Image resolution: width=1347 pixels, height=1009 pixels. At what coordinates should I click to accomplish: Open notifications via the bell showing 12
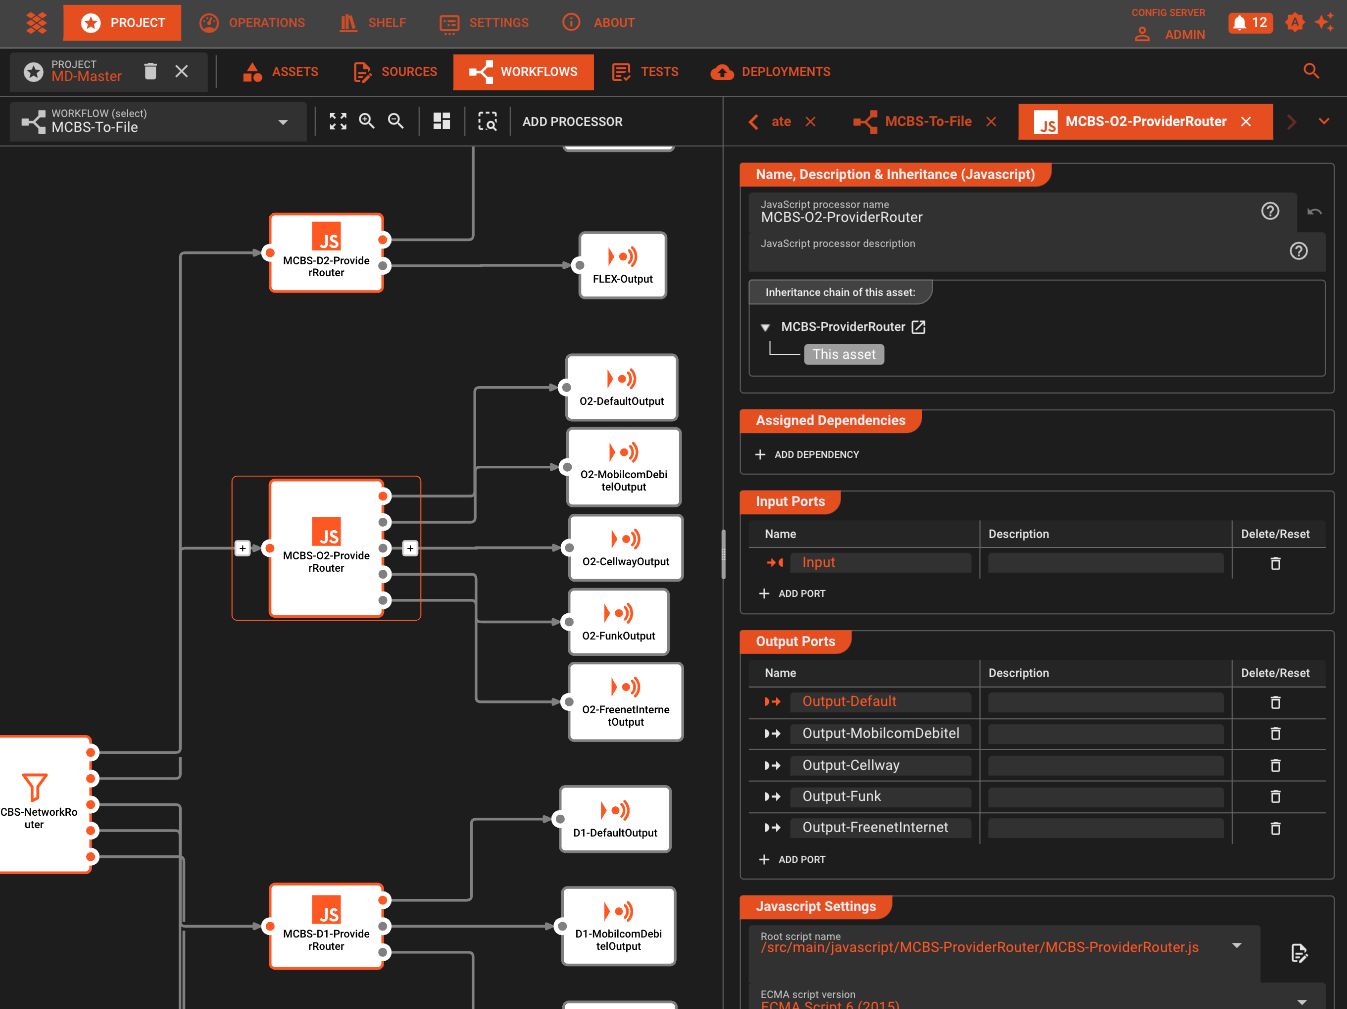tap(1250, 21)
